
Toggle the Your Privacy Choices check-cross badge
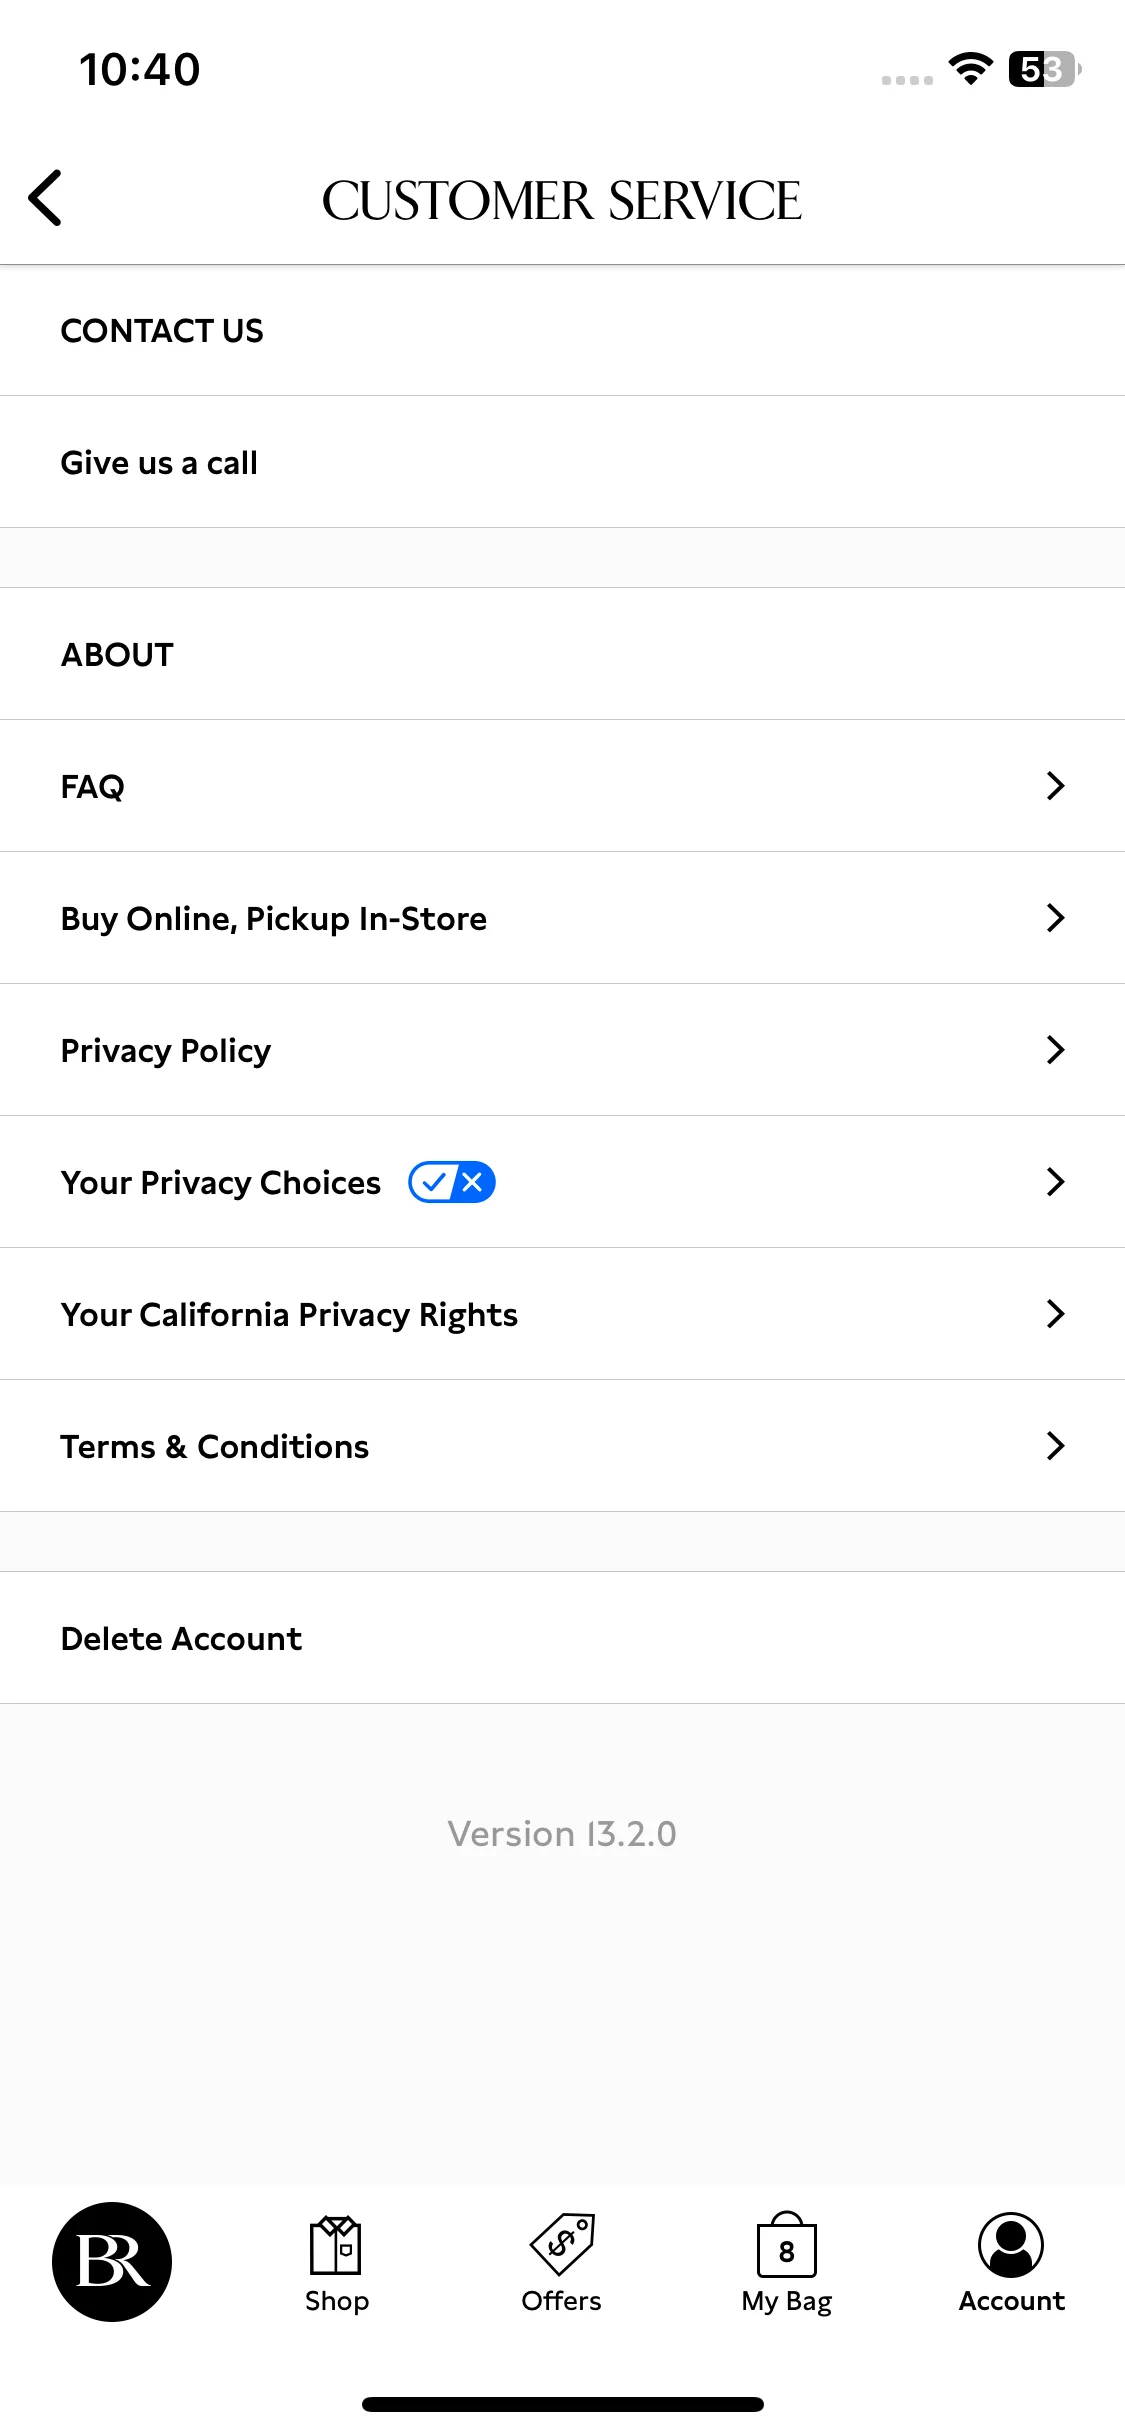pos(452,1182)
